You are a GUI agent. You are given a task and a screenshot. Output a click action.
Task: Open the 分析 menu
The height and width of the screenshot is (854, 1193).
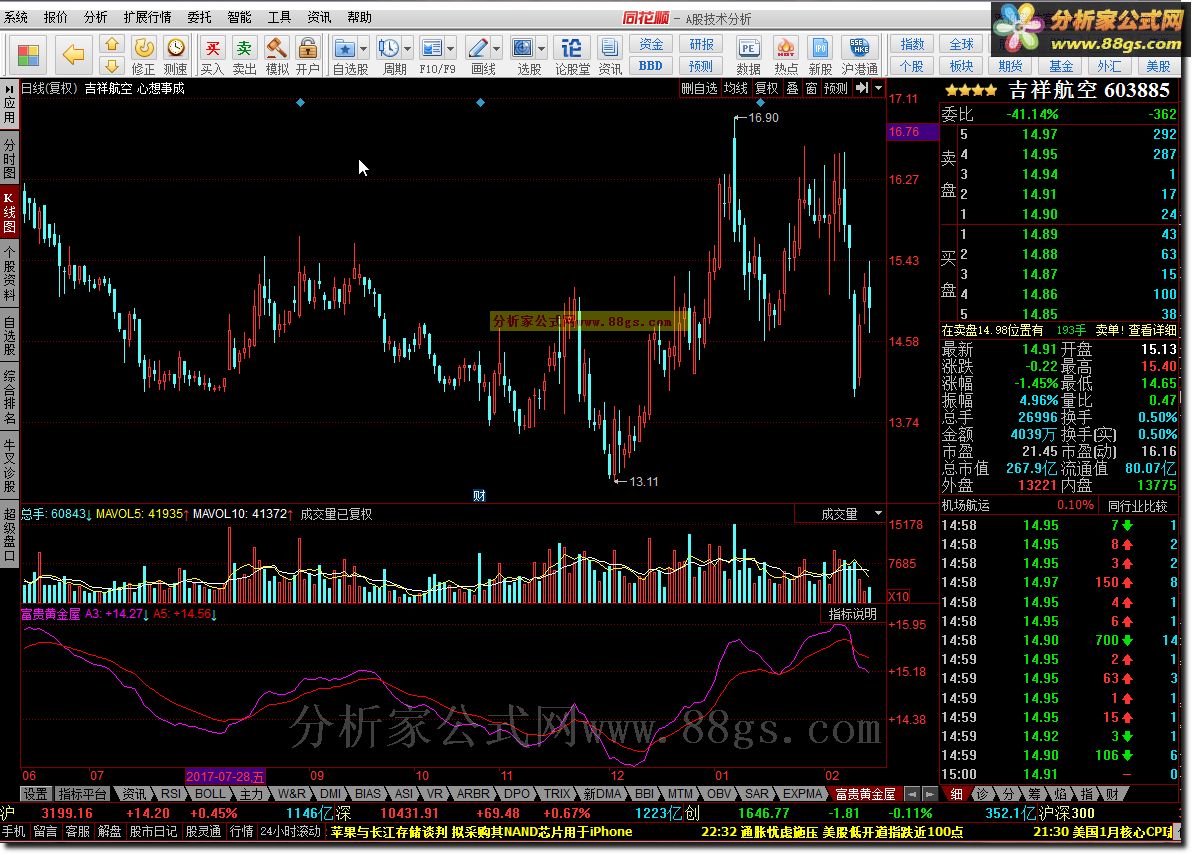pos(95,17)
